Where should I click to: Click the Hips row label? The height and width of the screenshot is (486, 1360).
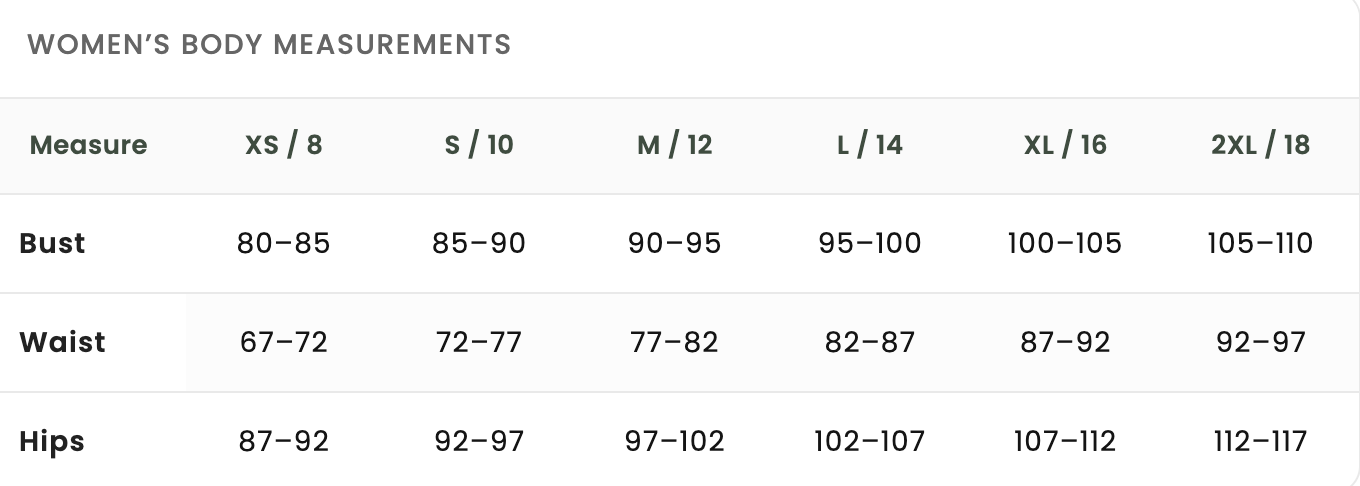click(52, 441)
